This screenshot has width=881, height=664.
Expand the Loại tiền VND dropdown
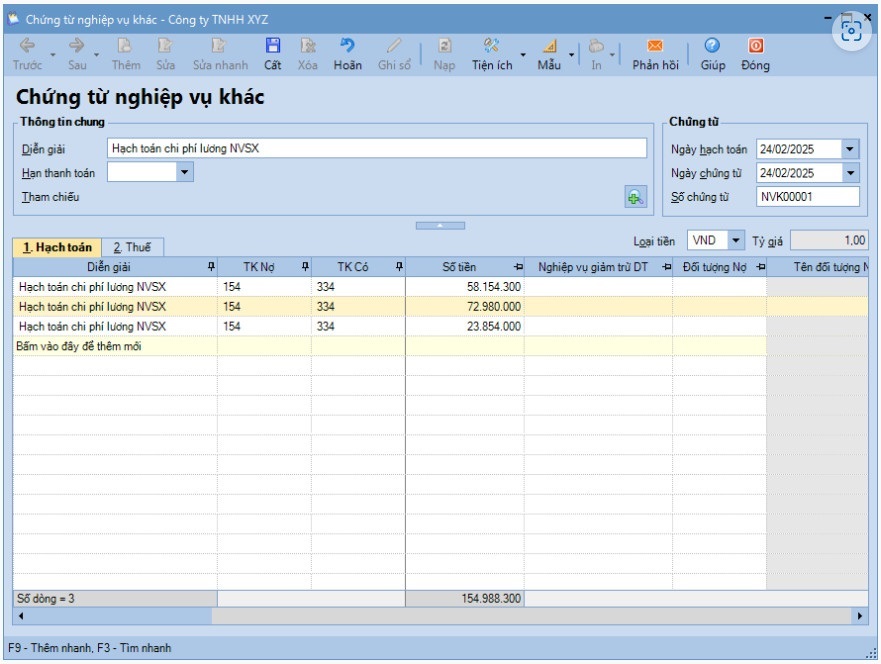pos(736,241)
